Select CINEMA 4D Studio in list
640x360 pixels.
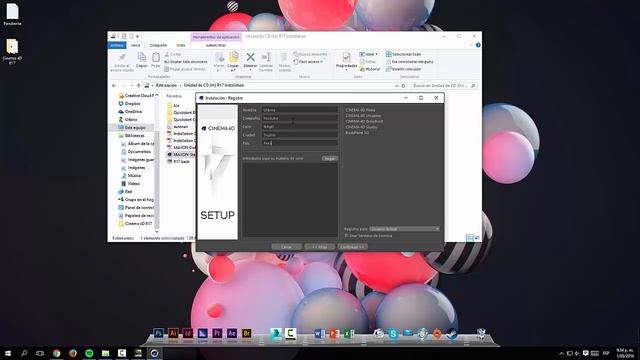point(361,127)
